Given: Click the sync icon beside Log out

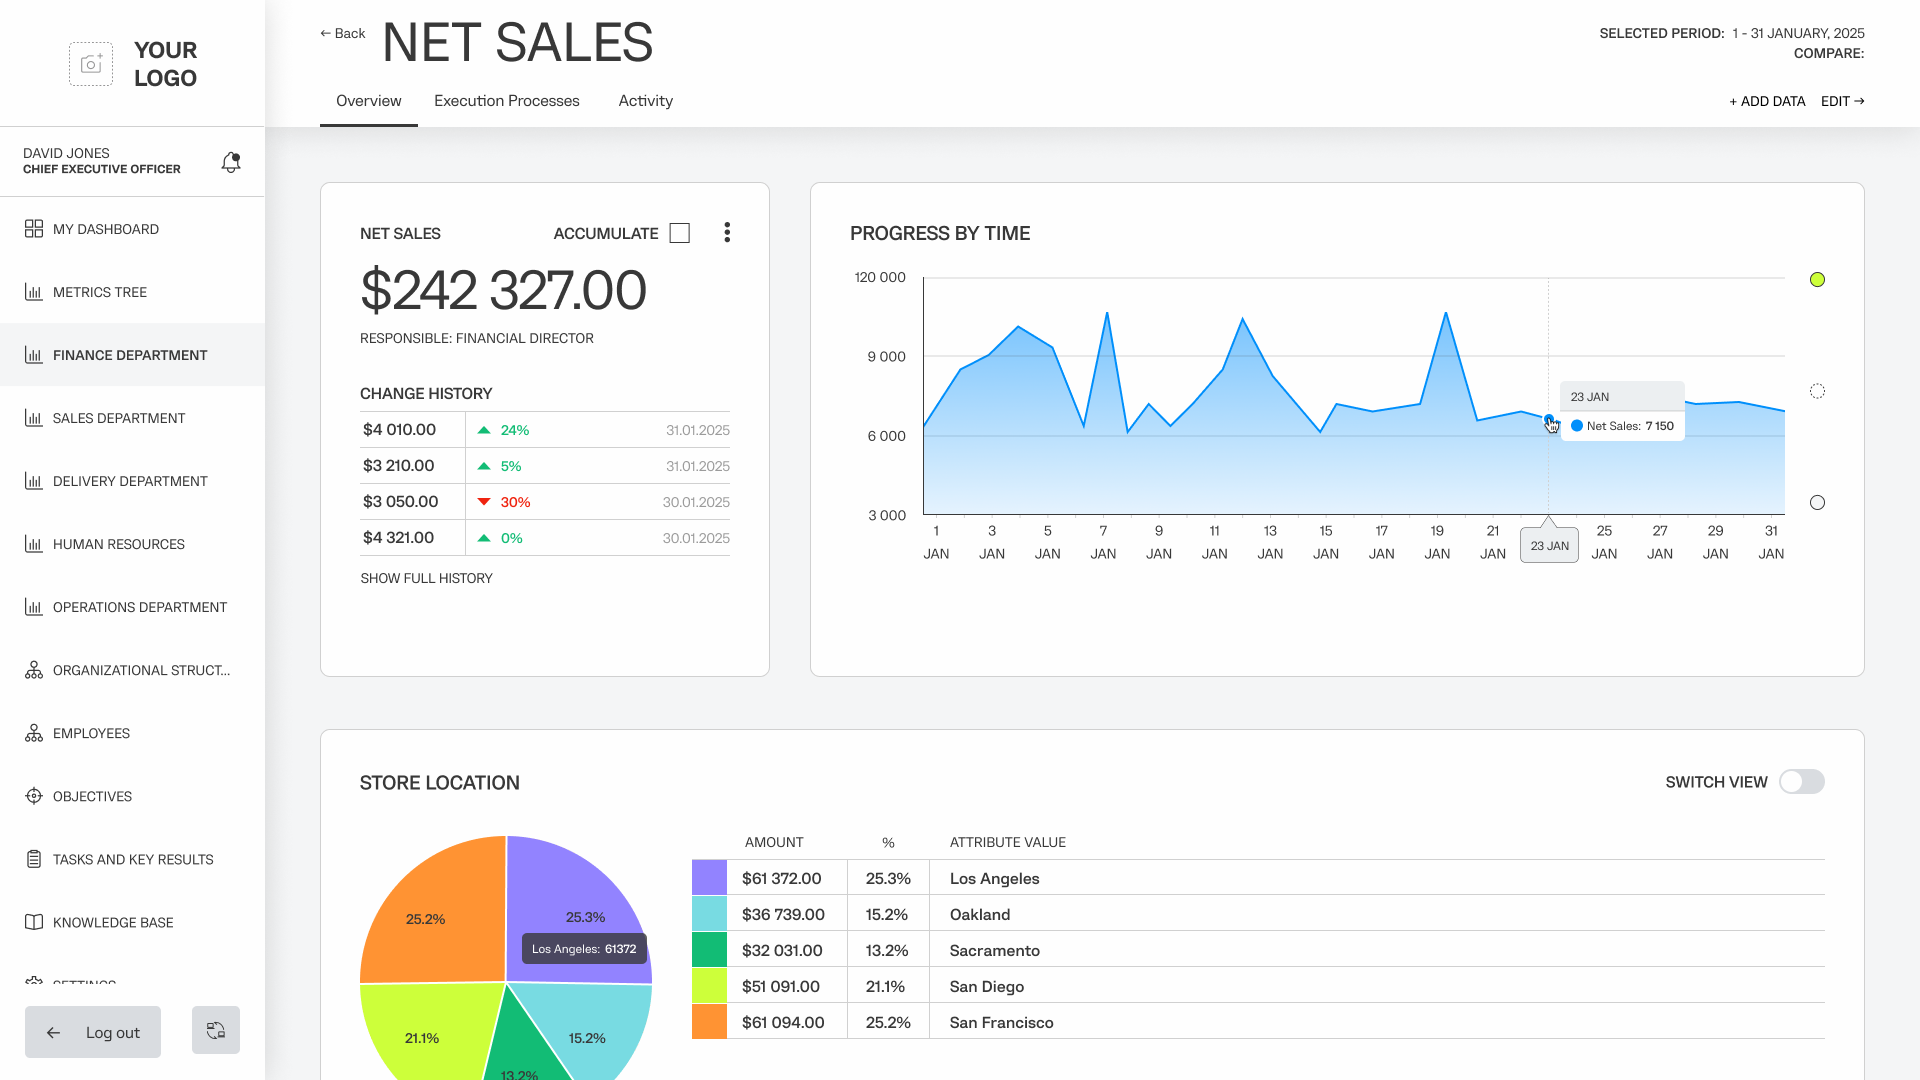Looking at the screenshot, I should (216, 1030).
